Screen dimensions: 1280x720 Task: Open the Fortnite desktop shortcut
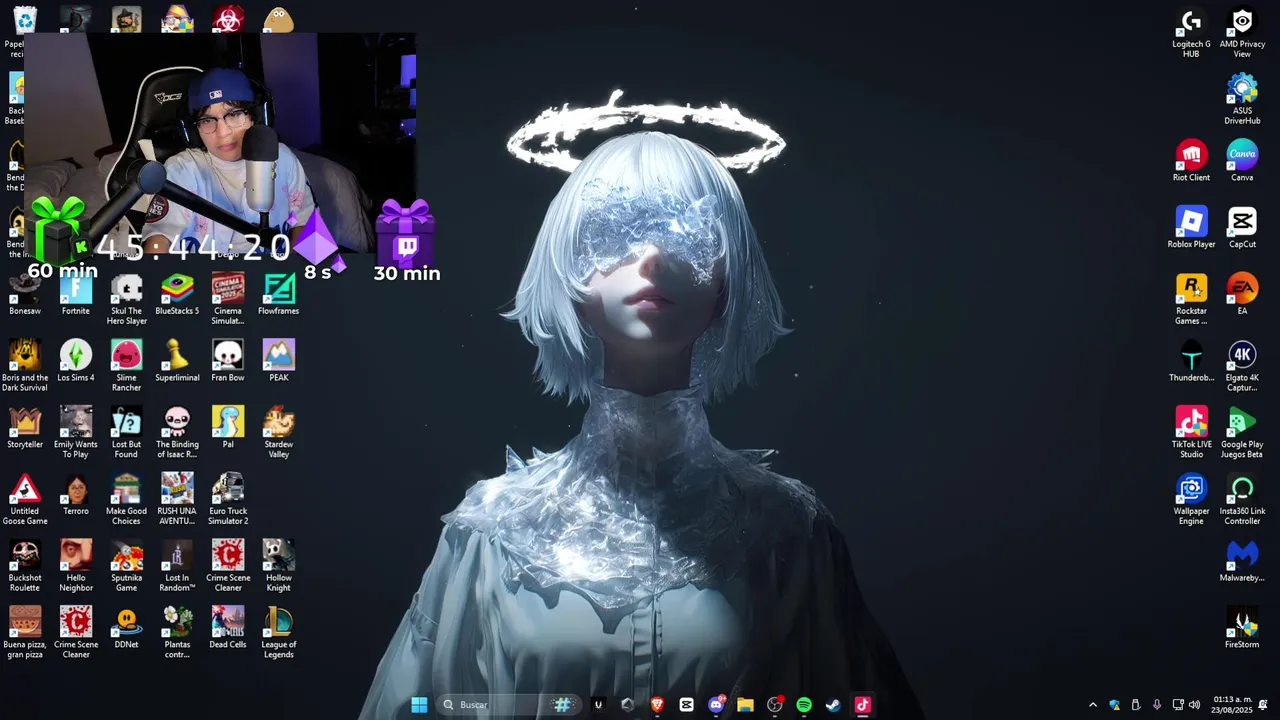[x=75, y=296]
